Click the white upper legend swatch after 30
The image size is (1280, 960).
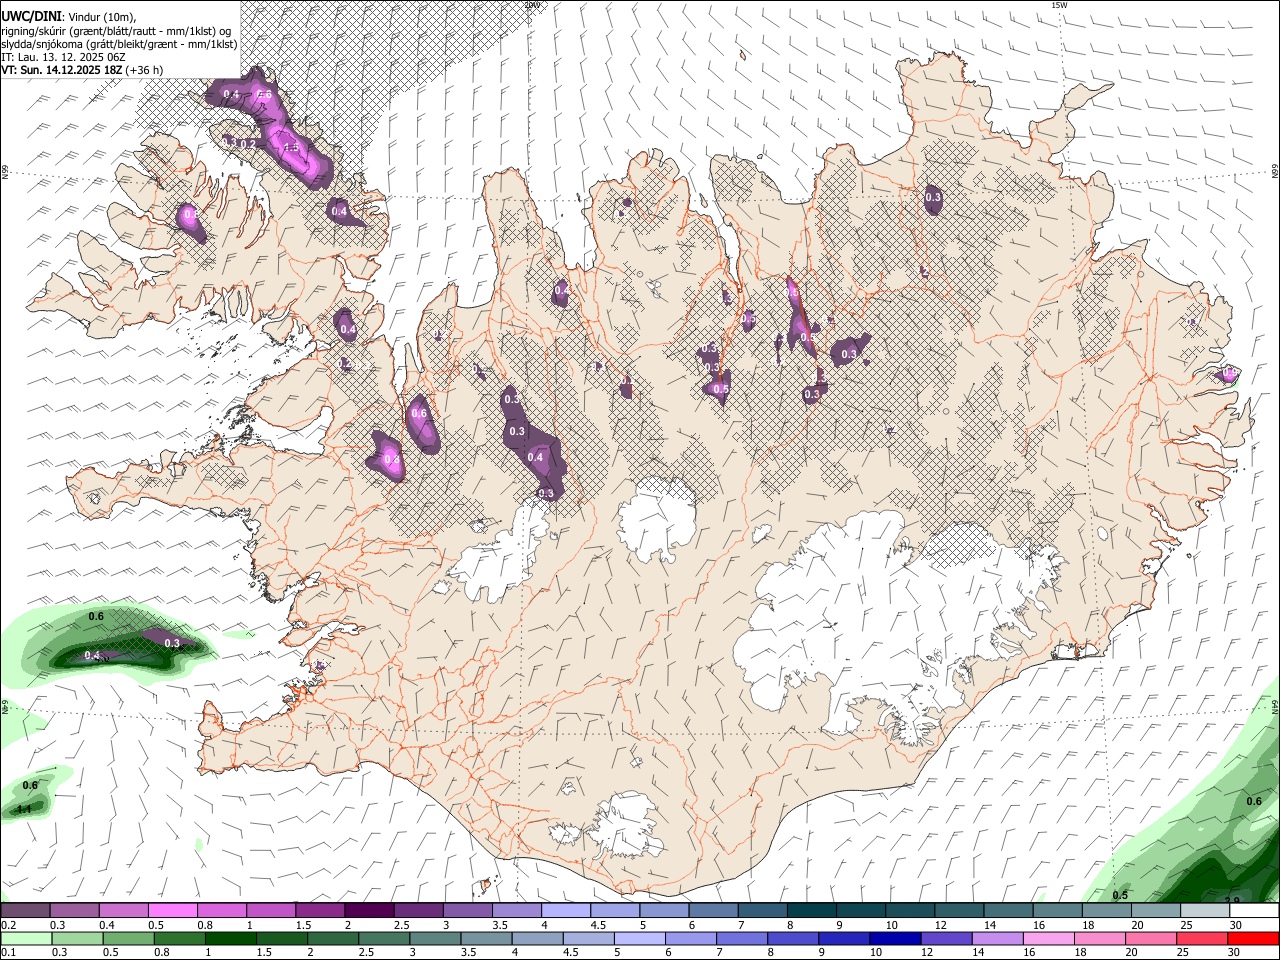(x=1255, y=911)
